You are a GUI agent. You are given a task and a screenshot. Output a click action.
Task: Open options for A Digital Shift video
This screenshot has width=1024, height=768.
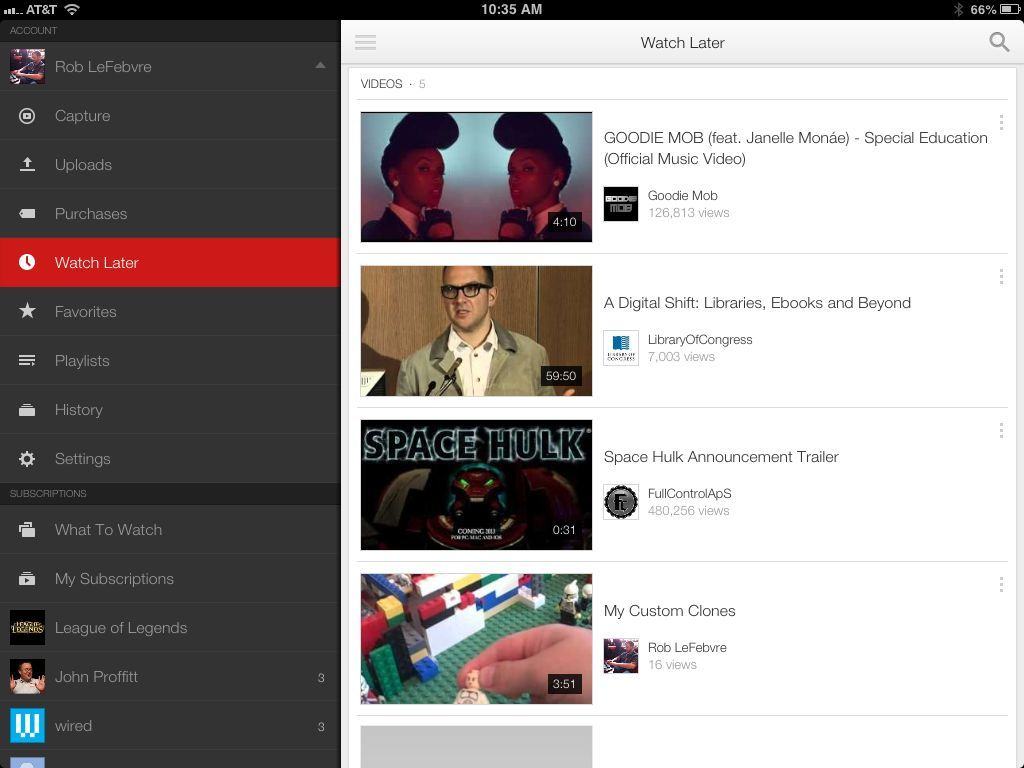pos(1000,277)
